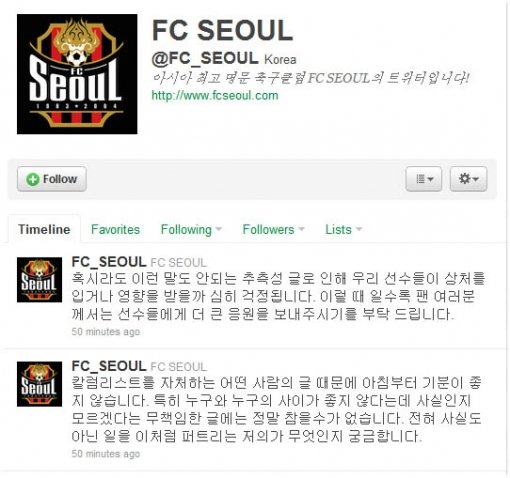510x478 pixels.
Task: Expand the Followers tab dropdown arrow
Action: pyautogui.click(x=301, y=229)
